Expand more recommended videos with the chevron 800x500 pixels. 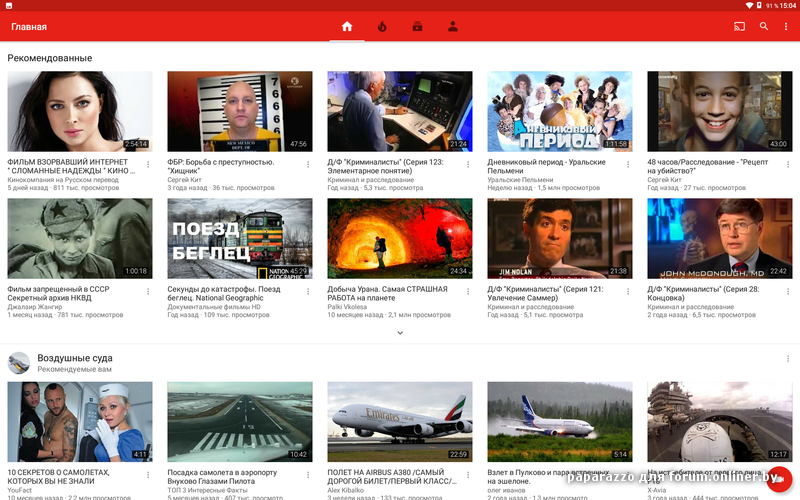[x=400, y=332]
